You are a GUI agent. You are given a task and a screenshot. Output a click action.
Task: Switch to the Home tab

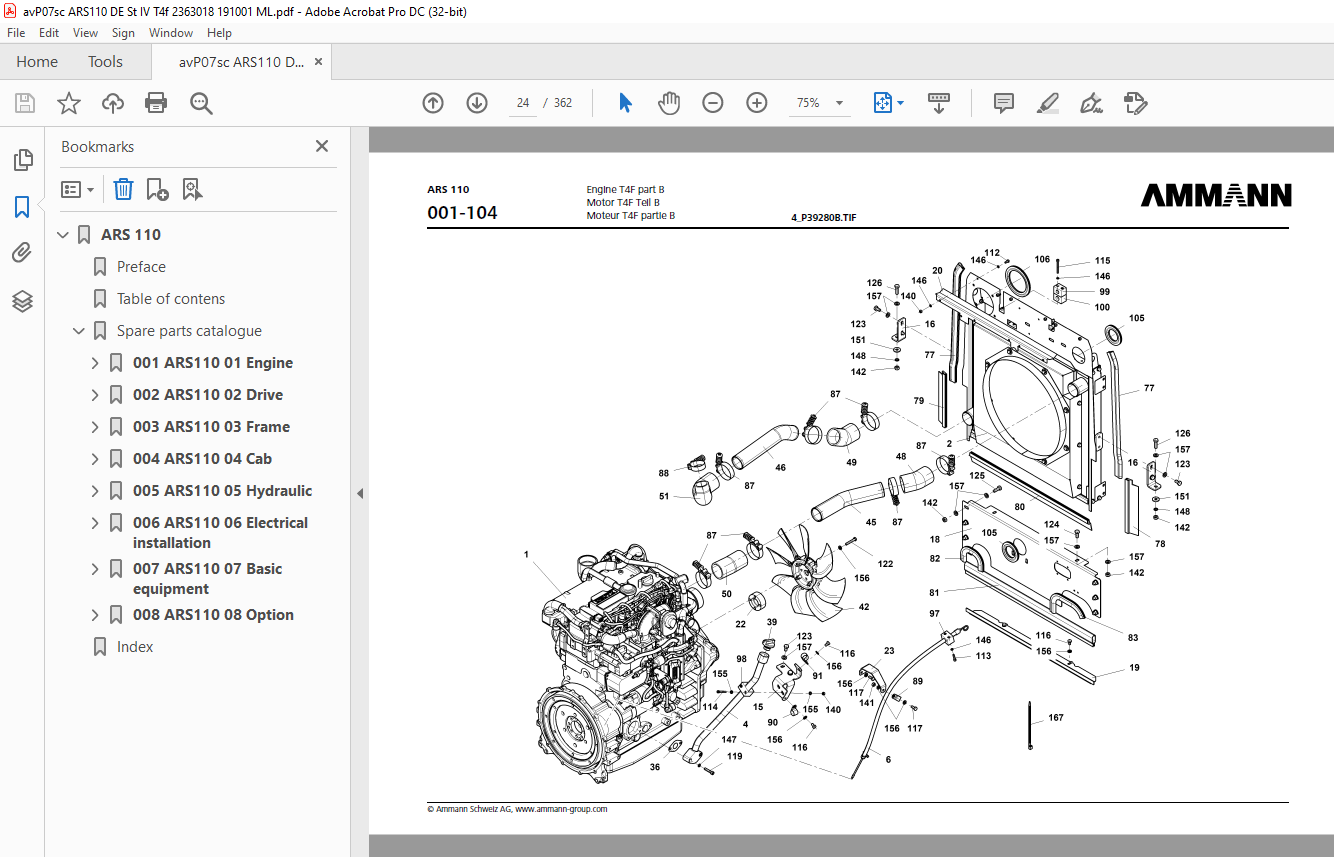37,62
